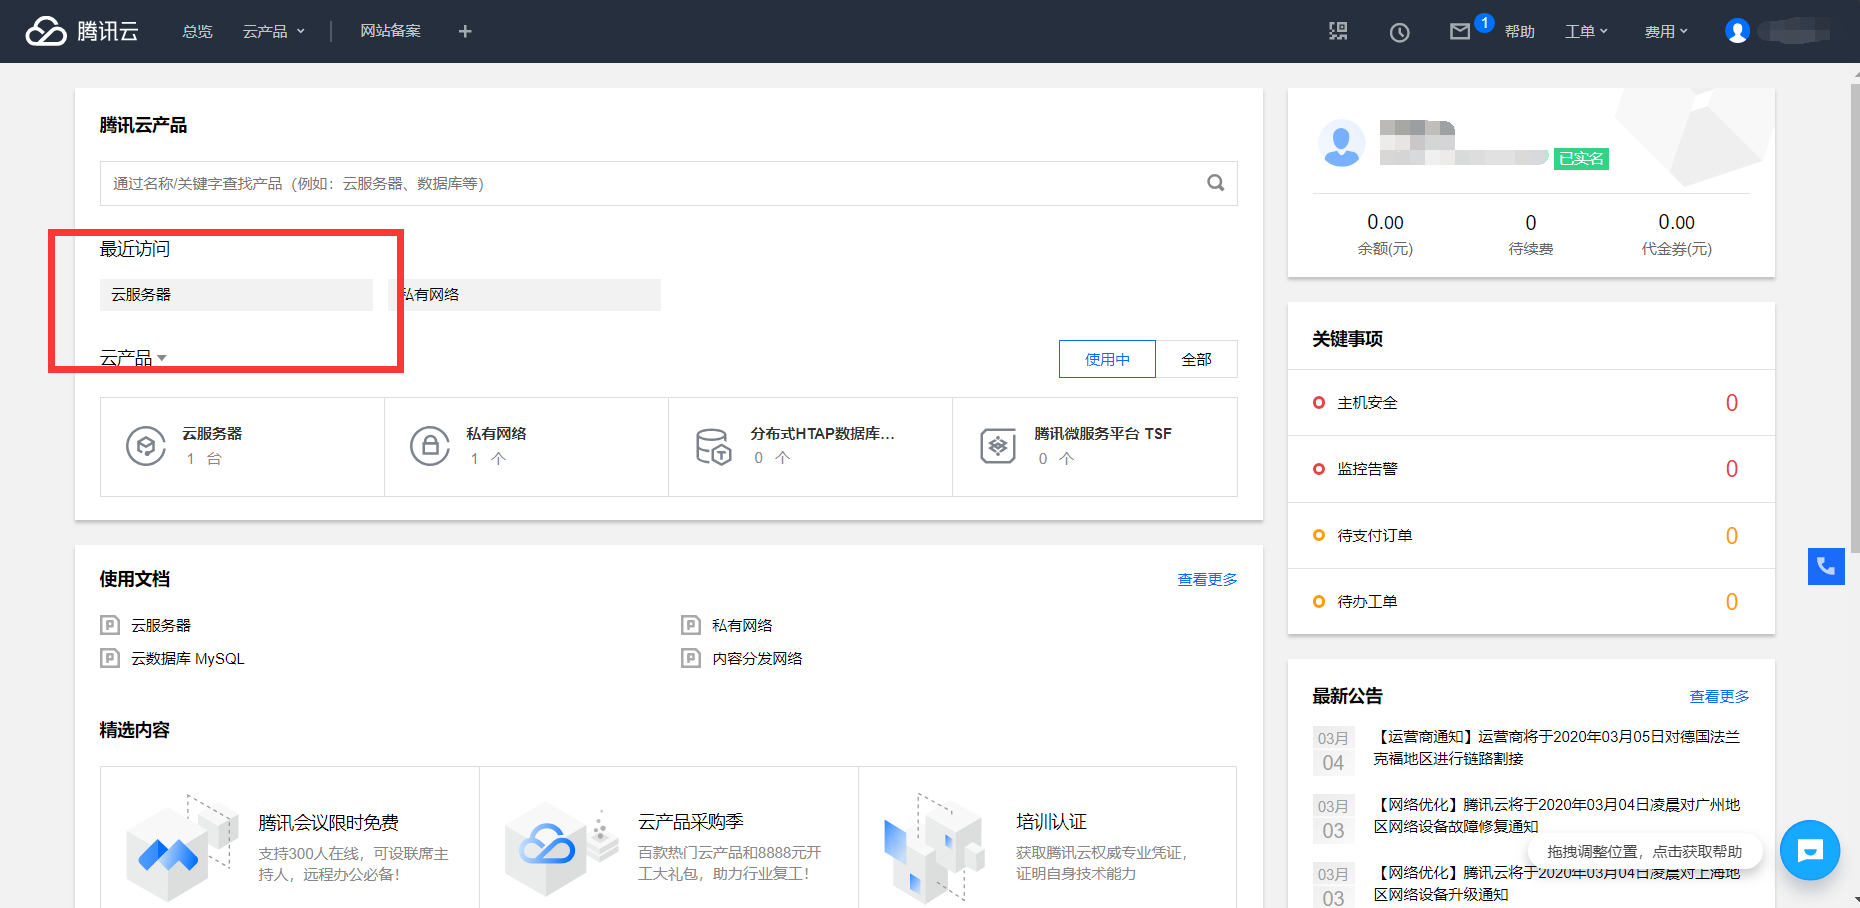Expand the 云产品 section triangle
This screenshot has height=908, width=1860.
coord(162,358)
